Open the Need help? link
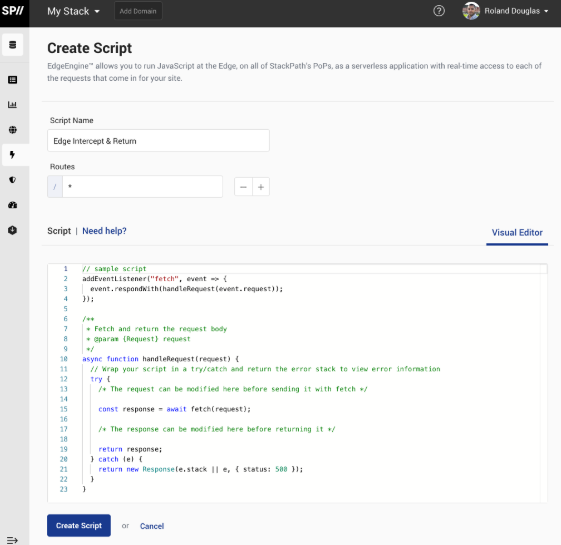Viewport: 561px width, 545px height. (x=104, y=231)
